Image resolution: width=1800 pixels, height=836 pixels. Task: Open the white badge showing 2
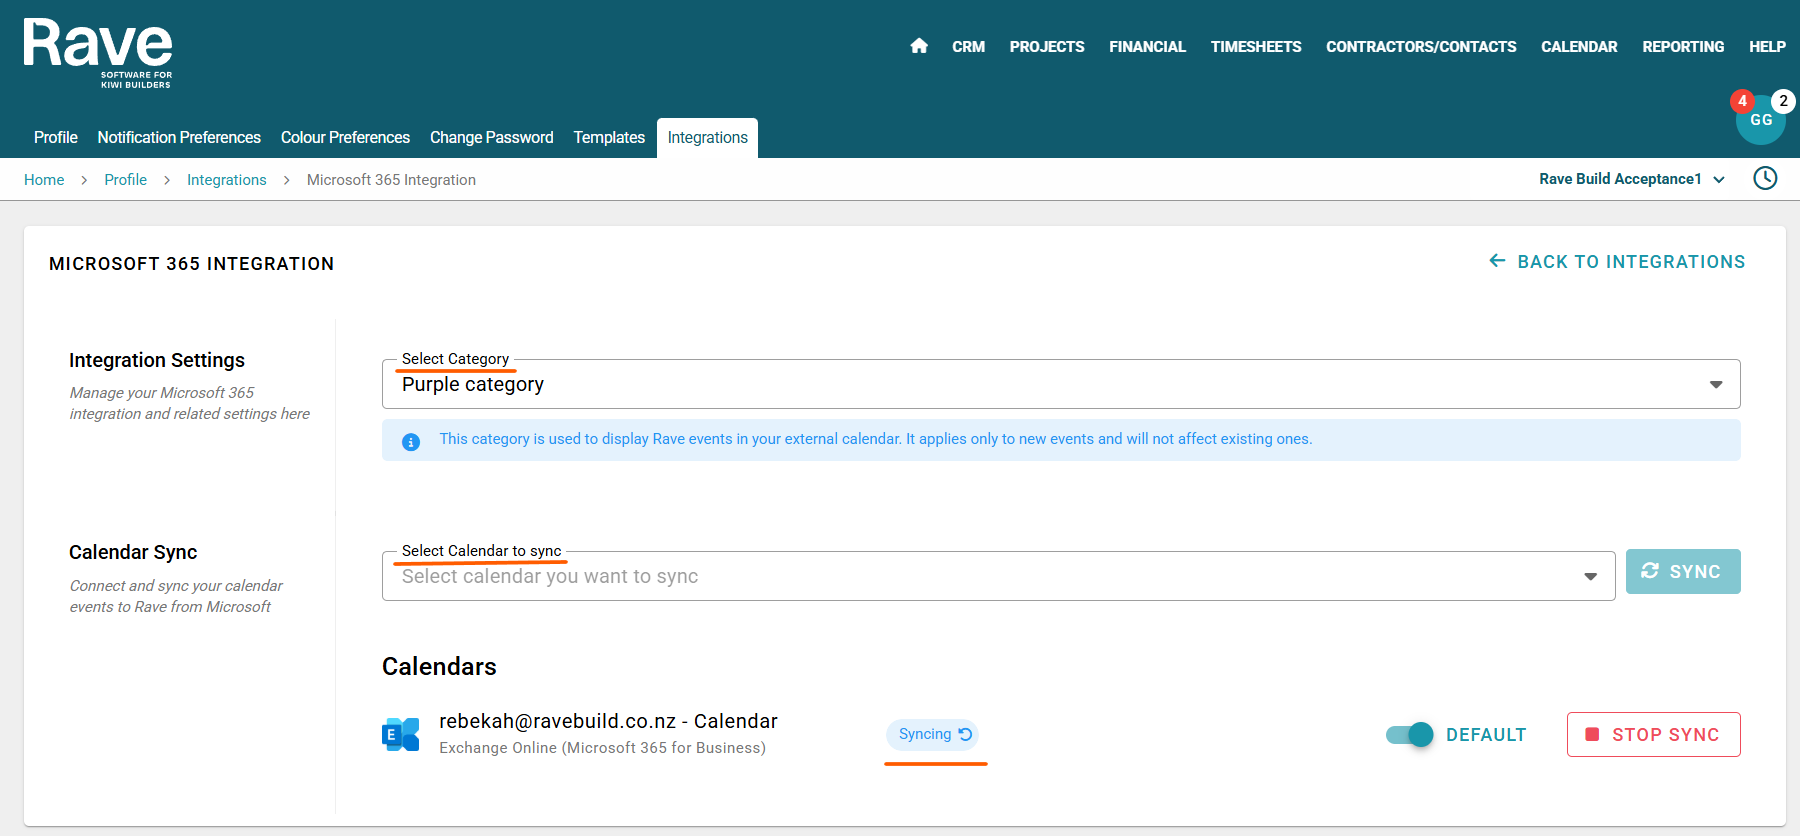(1783, 101)
